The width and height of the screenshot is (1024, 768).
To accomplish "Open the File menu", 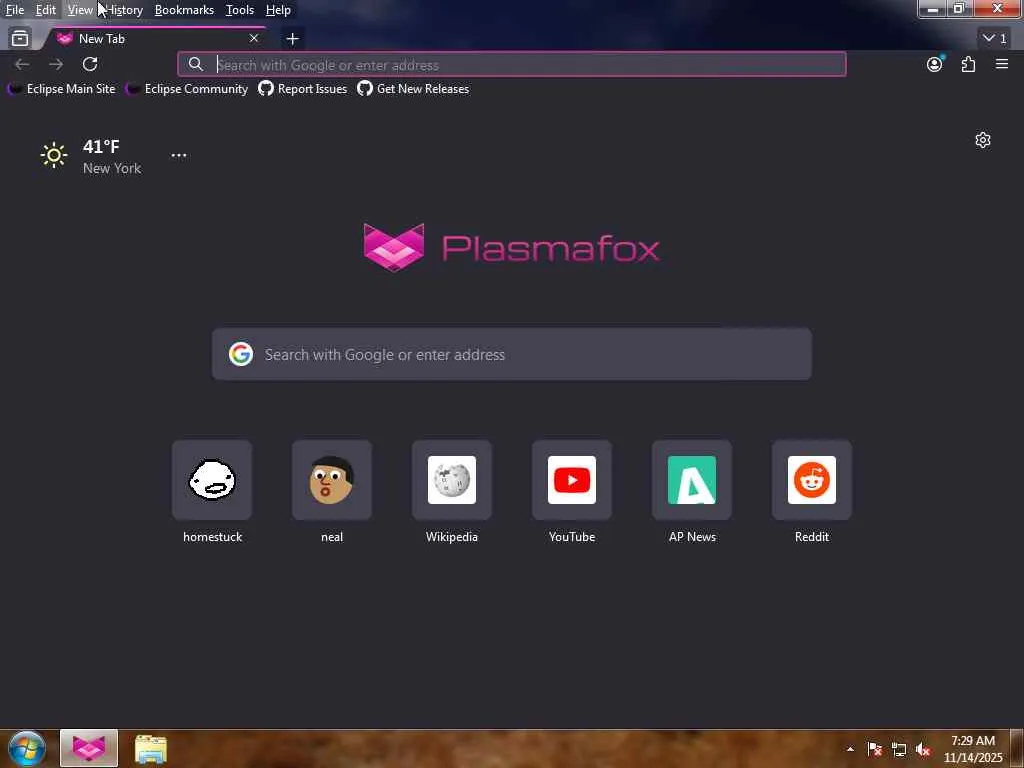I will point(15,10).
